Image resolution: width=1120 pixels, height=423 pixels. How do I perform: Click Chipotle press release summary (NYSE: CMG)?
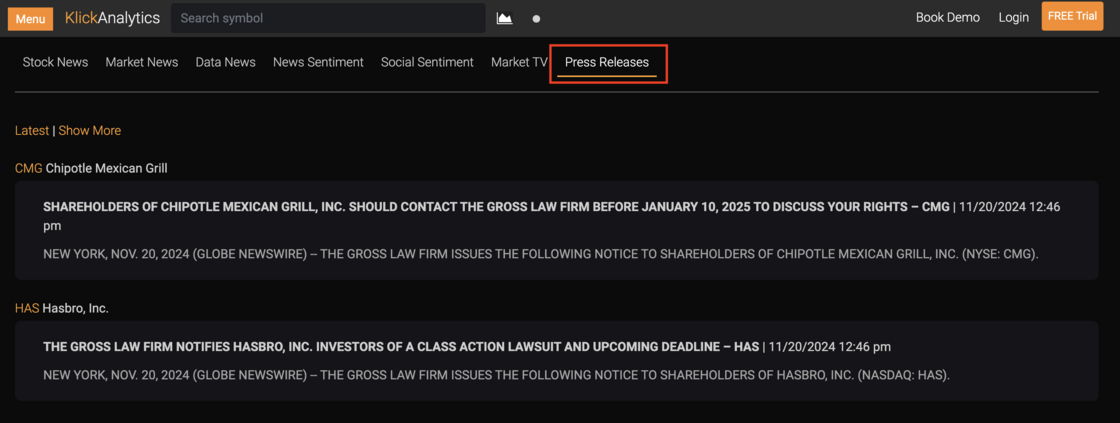click(541, 254)
